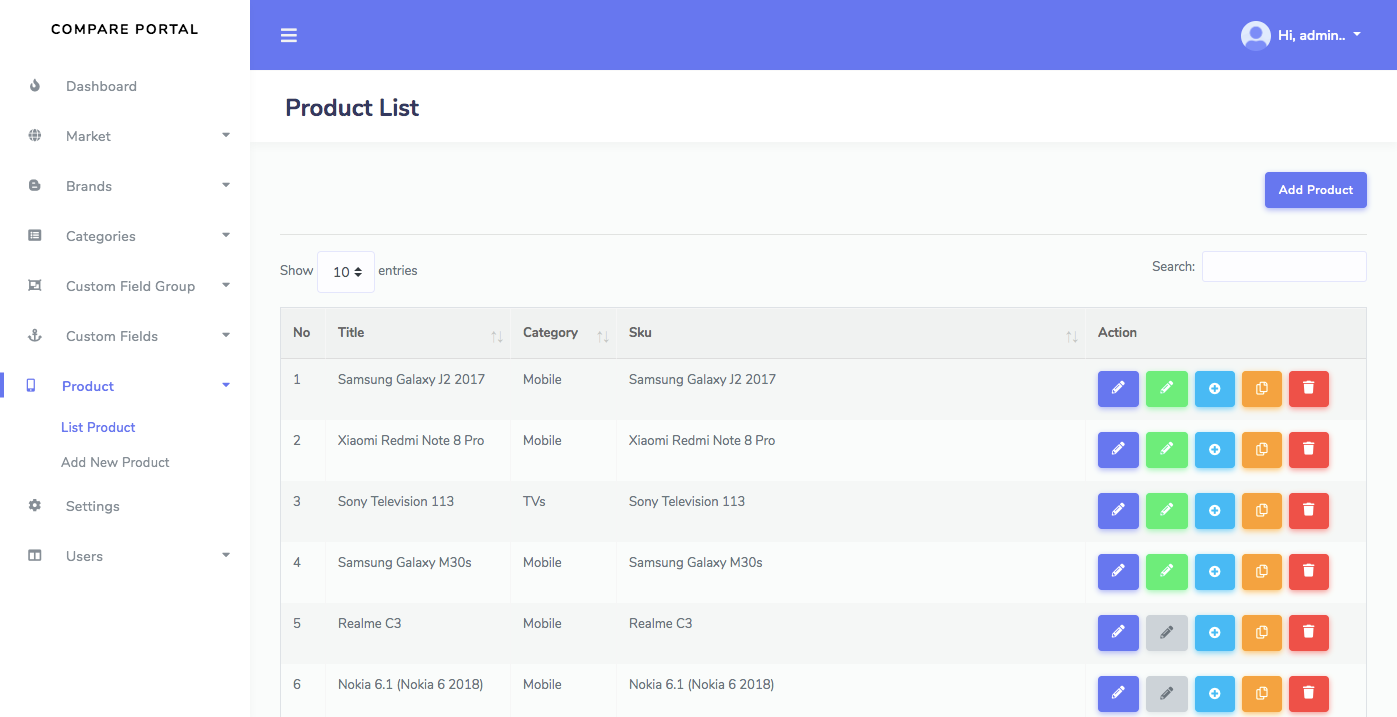This screenshot has height=717, width=1397.
Task: Click grey pencil button for Nokia 6.1 row
Action: (x=1166, y=694)
